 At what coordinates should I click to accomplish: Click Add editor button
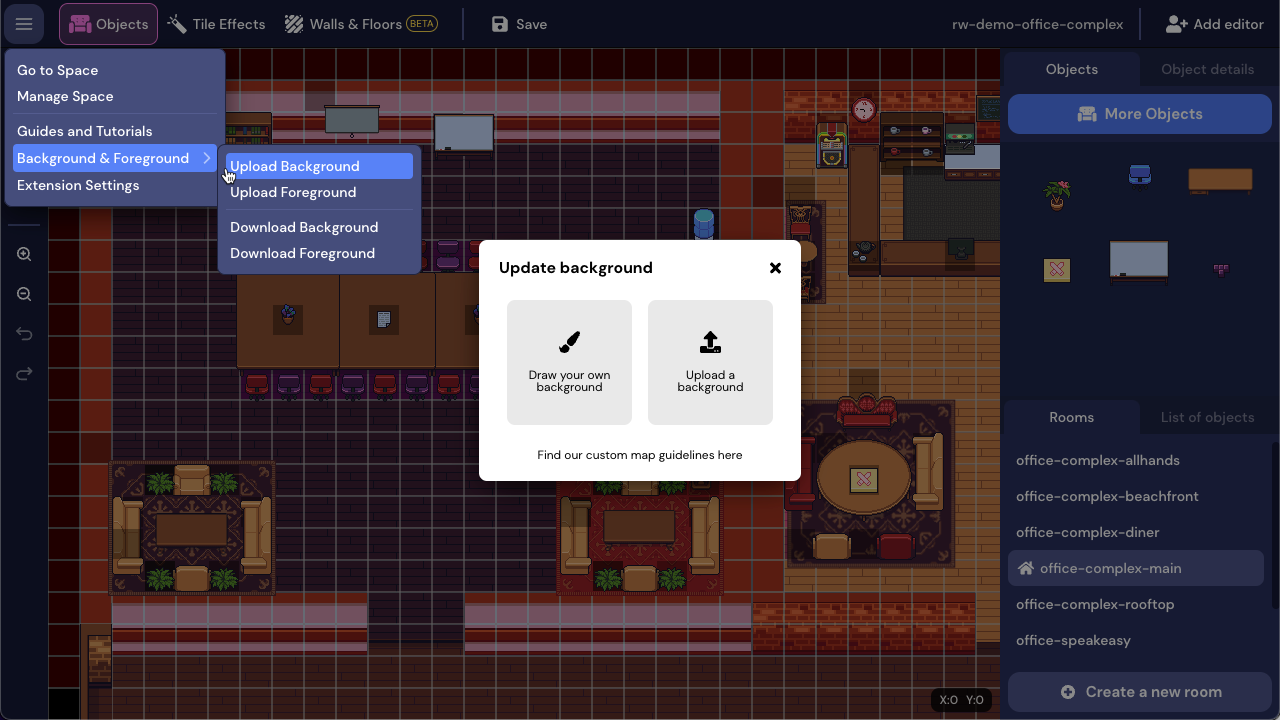click(1215, 24)
